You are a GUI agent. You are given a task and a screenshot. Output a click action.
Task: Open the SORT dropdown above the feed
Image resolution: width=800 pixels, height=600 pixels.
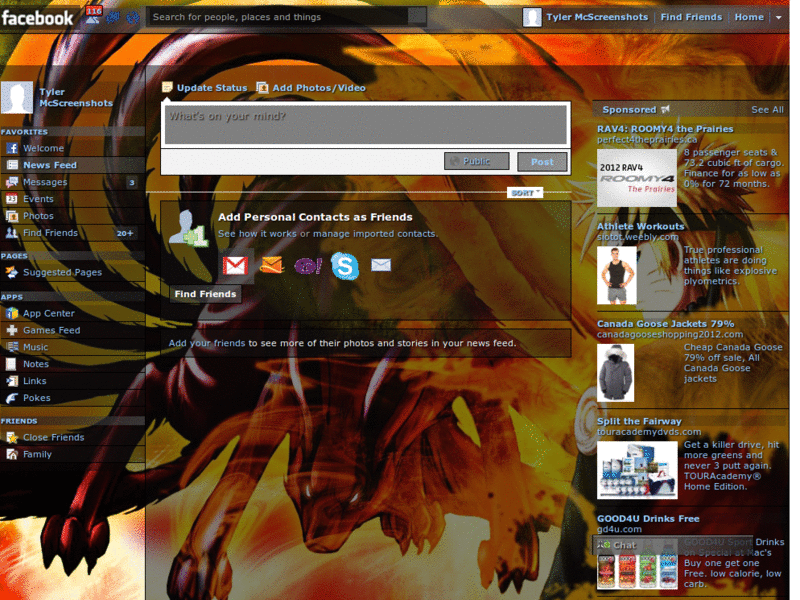(x=524, y=191)
